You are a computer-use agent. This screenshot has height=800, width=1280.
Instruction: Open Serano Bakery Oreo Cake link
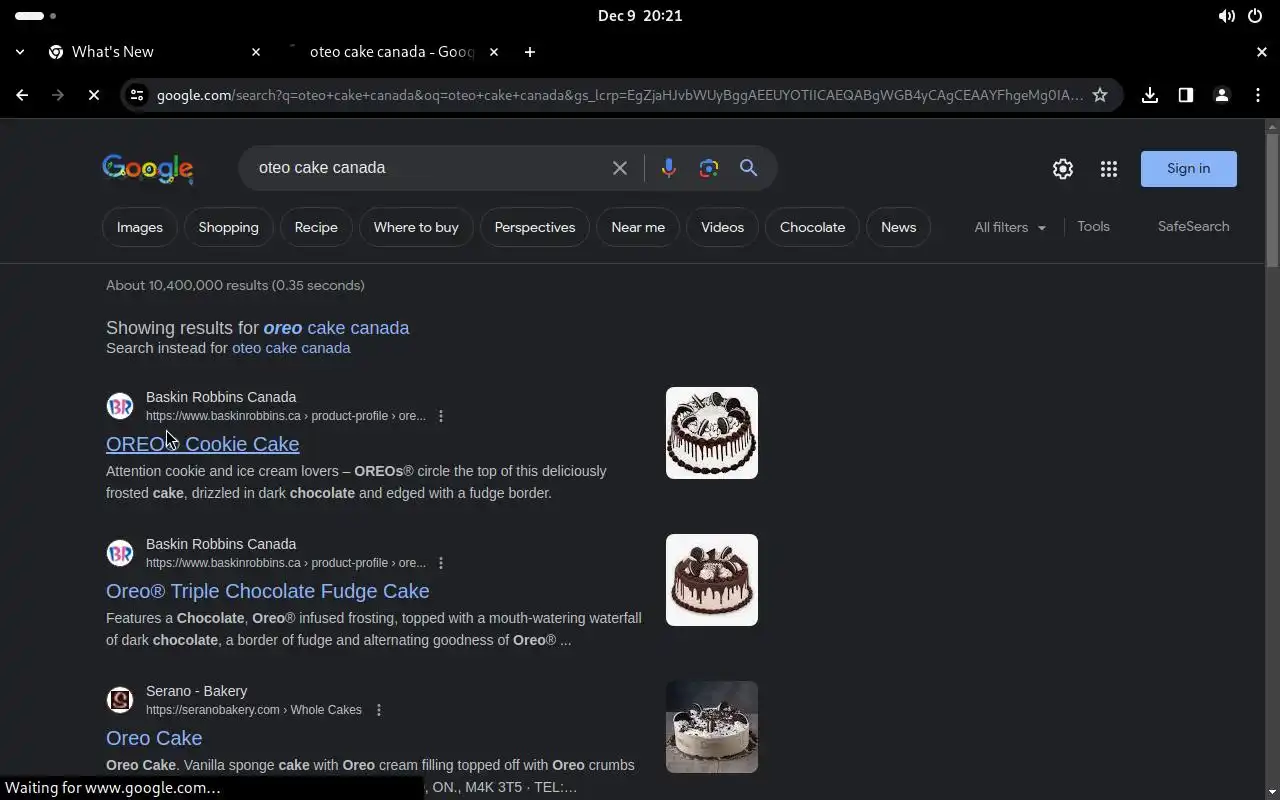154,738
